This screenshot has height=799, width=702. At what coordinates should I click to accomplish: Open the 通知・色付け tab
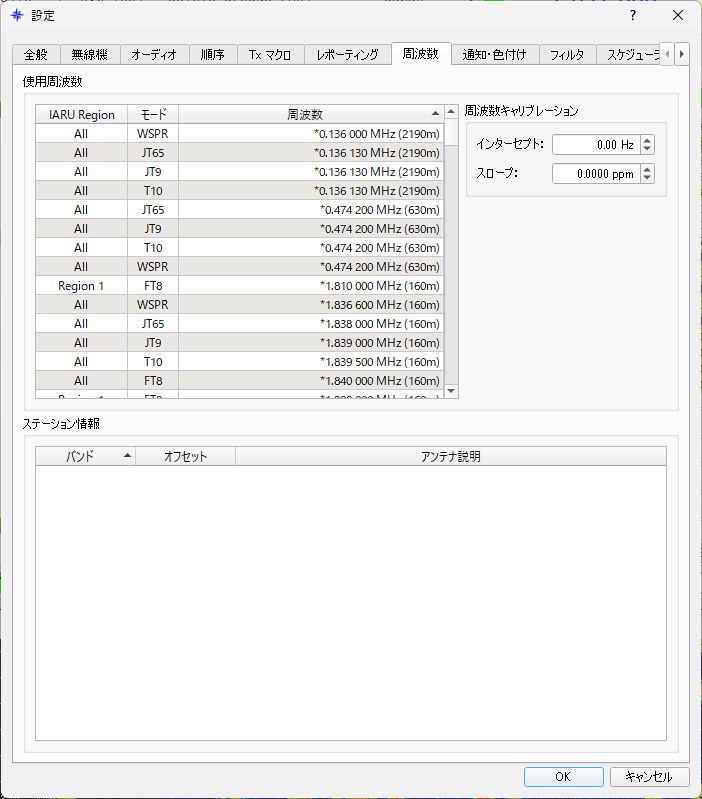(494, 55)
